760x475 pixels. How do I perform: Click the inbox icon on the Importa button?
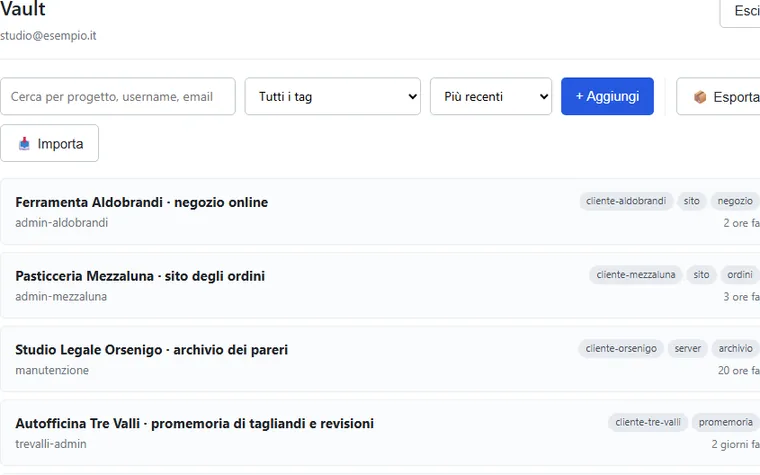[24, 144]
